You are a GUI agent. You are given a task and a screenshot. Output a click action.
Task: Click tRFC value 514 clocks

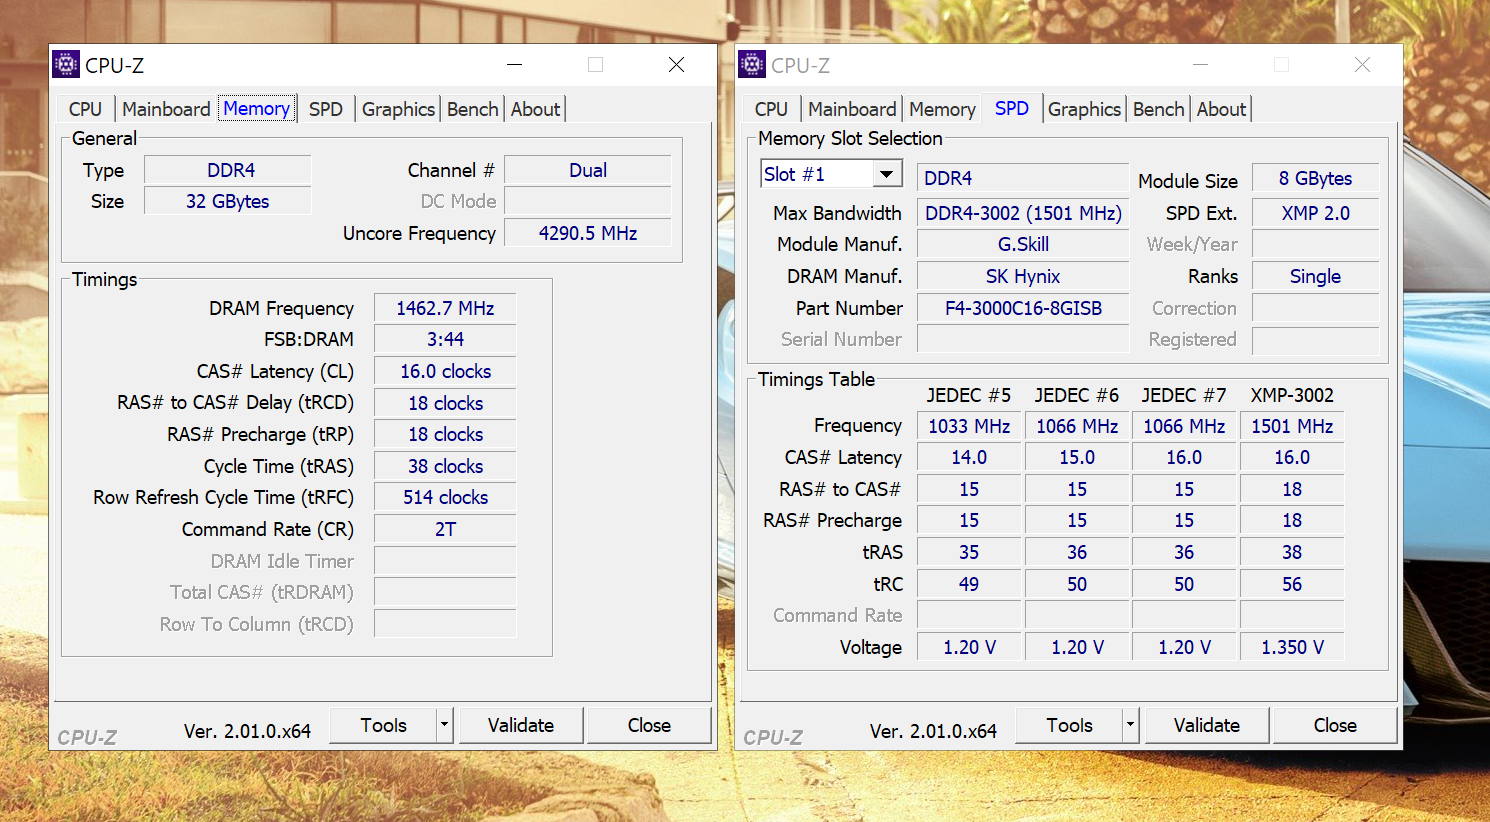point(445,497)
